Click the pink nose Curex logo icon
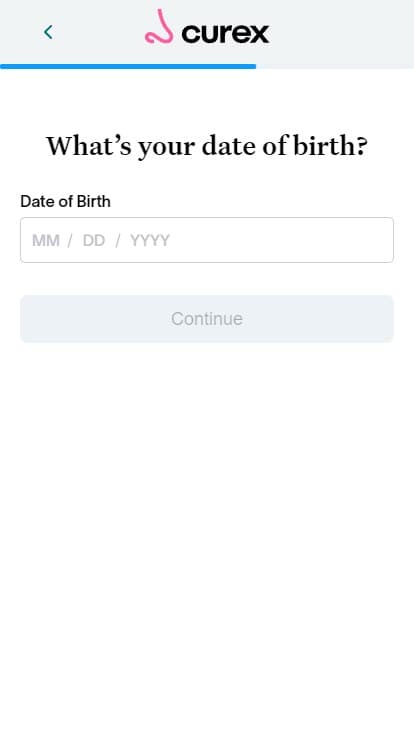Viewport: 414px width, 736px height. [x=159, y=27]
